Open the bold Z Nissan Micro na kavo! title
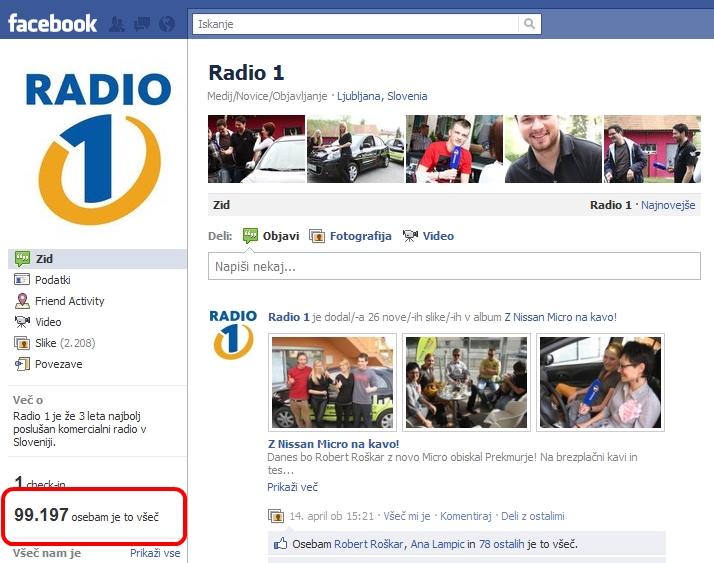The image size is (714, 563). (x=333, y=444)
